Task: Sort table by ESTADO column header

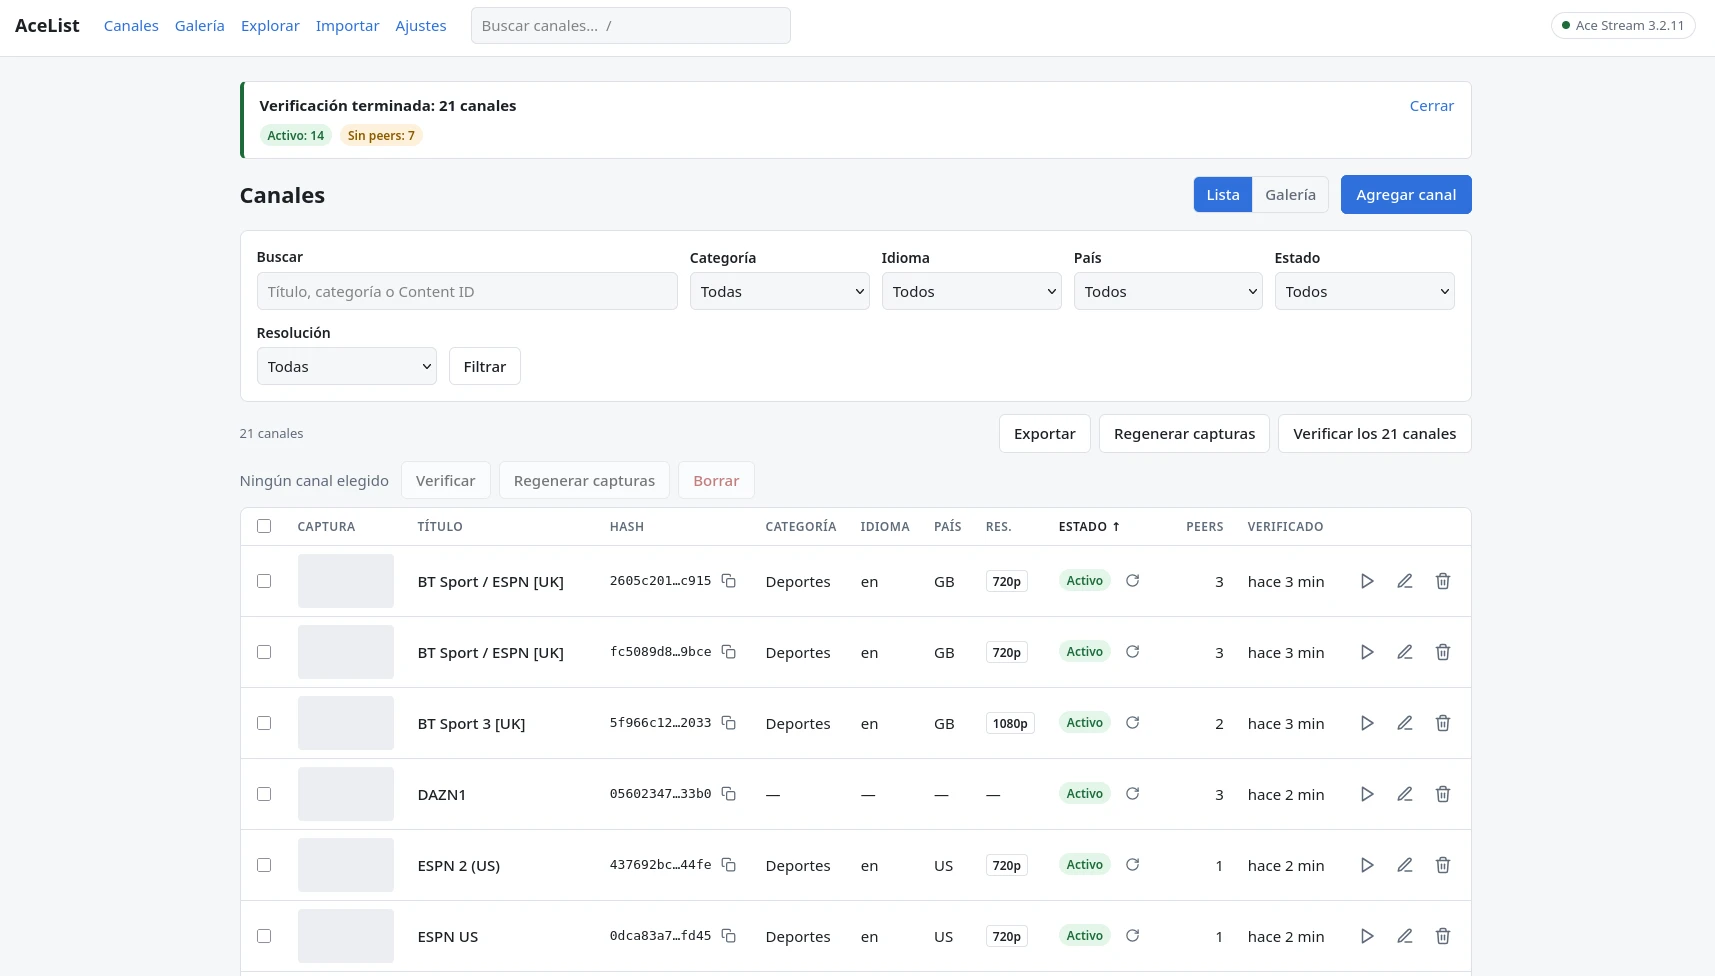Action: [x=1089, y=527]
